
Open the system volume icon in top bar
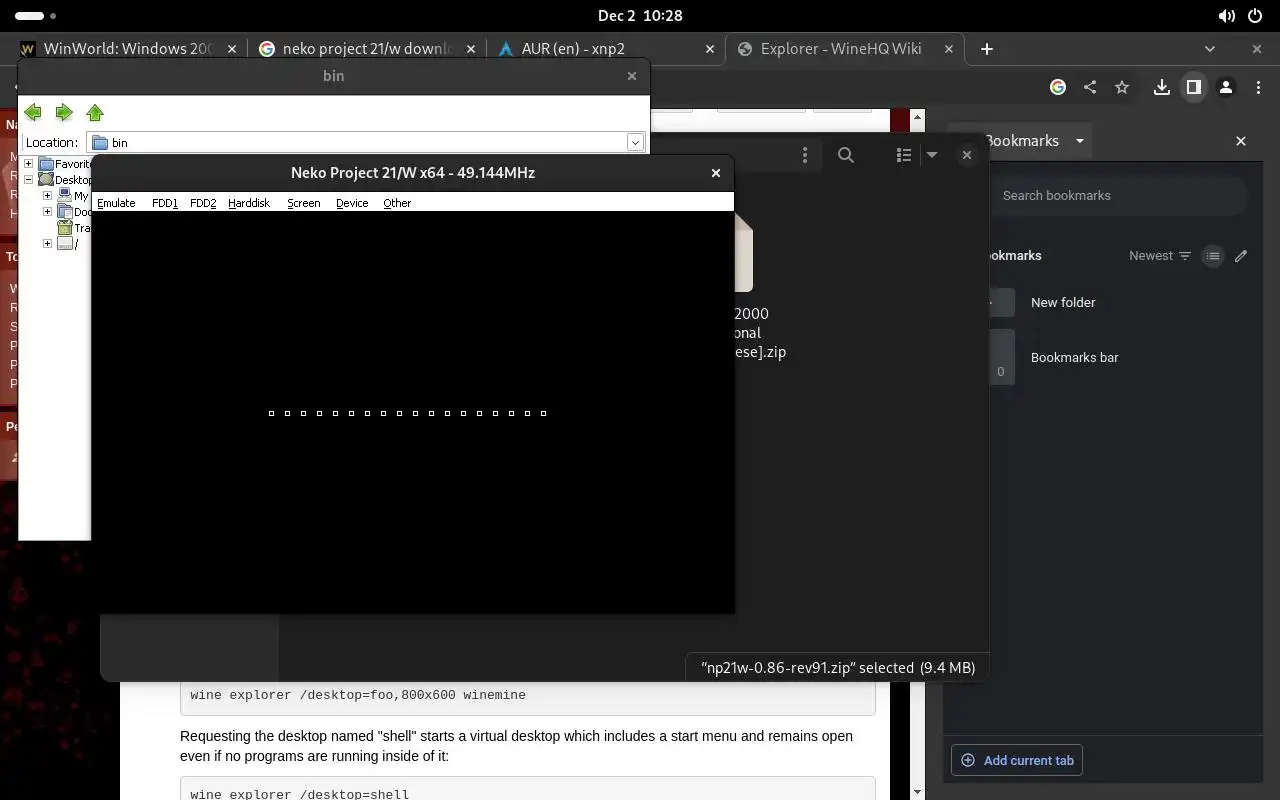point(1227,16)
